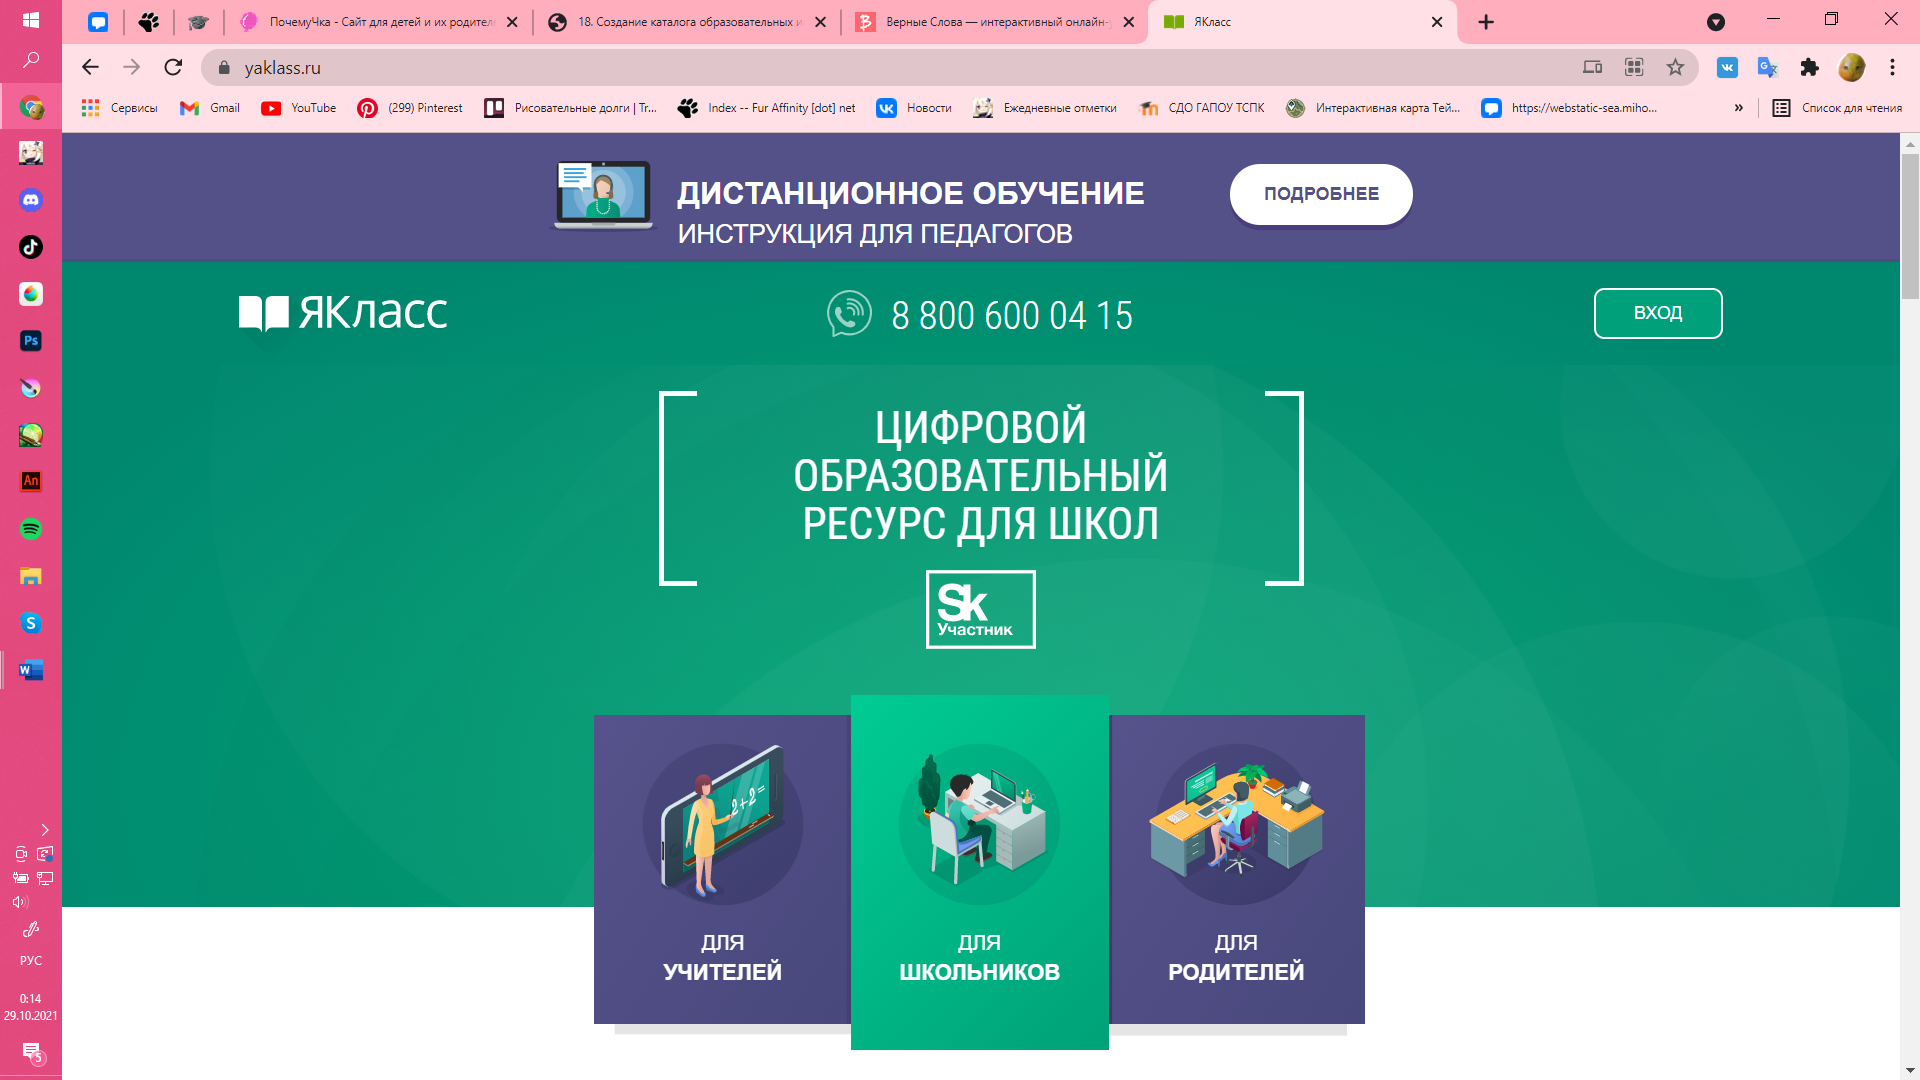Click the speaker volume tray icon
This screenshot has width=1920, height=1080.
(x=20, y=901)
